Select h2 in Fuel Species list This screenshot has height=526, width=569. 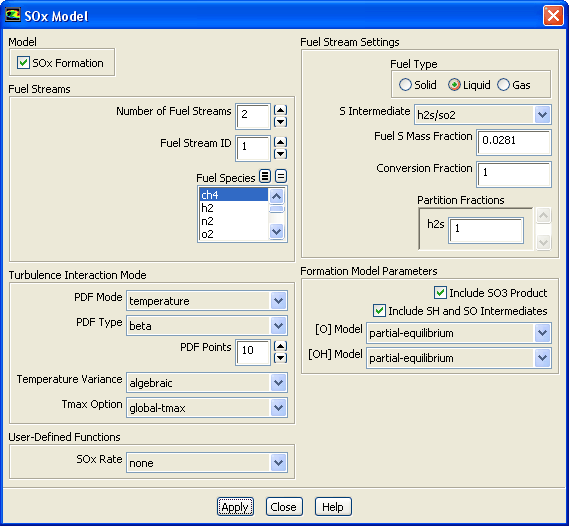pyautogui.click(x=234, y=208)
